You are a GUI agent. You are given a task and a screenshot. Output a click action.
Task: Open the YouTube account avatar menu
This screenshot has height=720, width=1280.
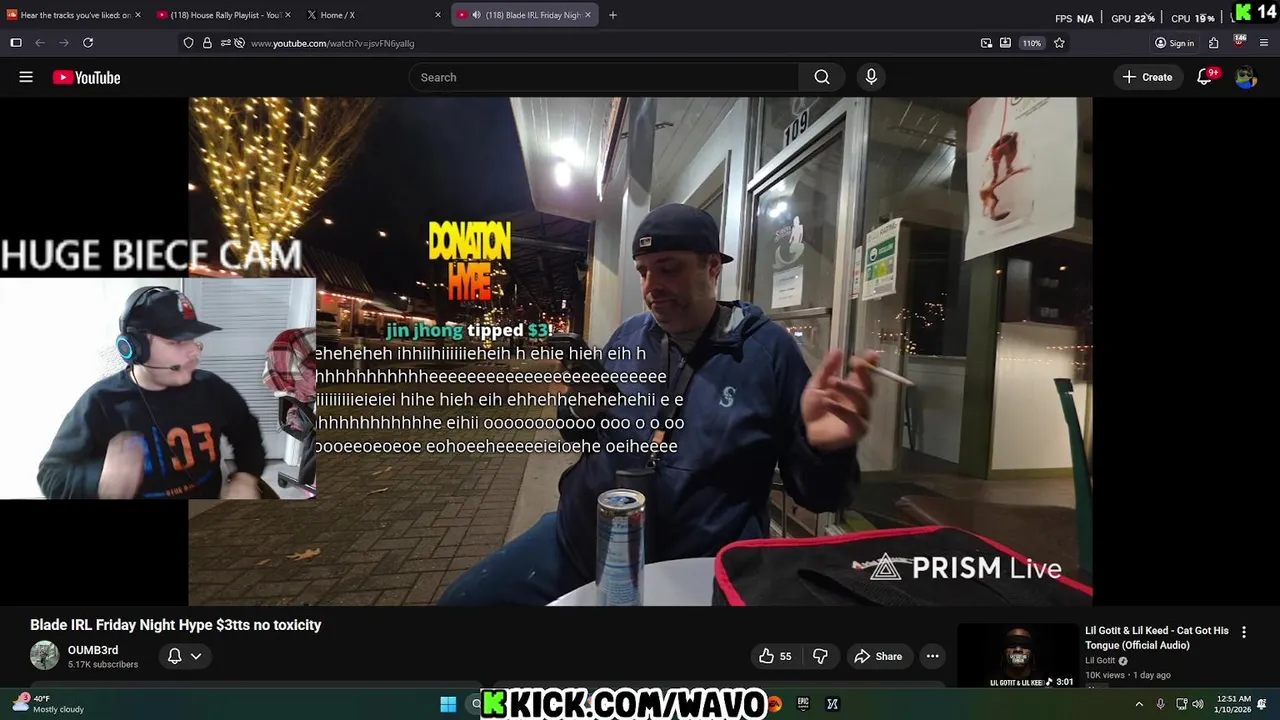coord(1245,77)
